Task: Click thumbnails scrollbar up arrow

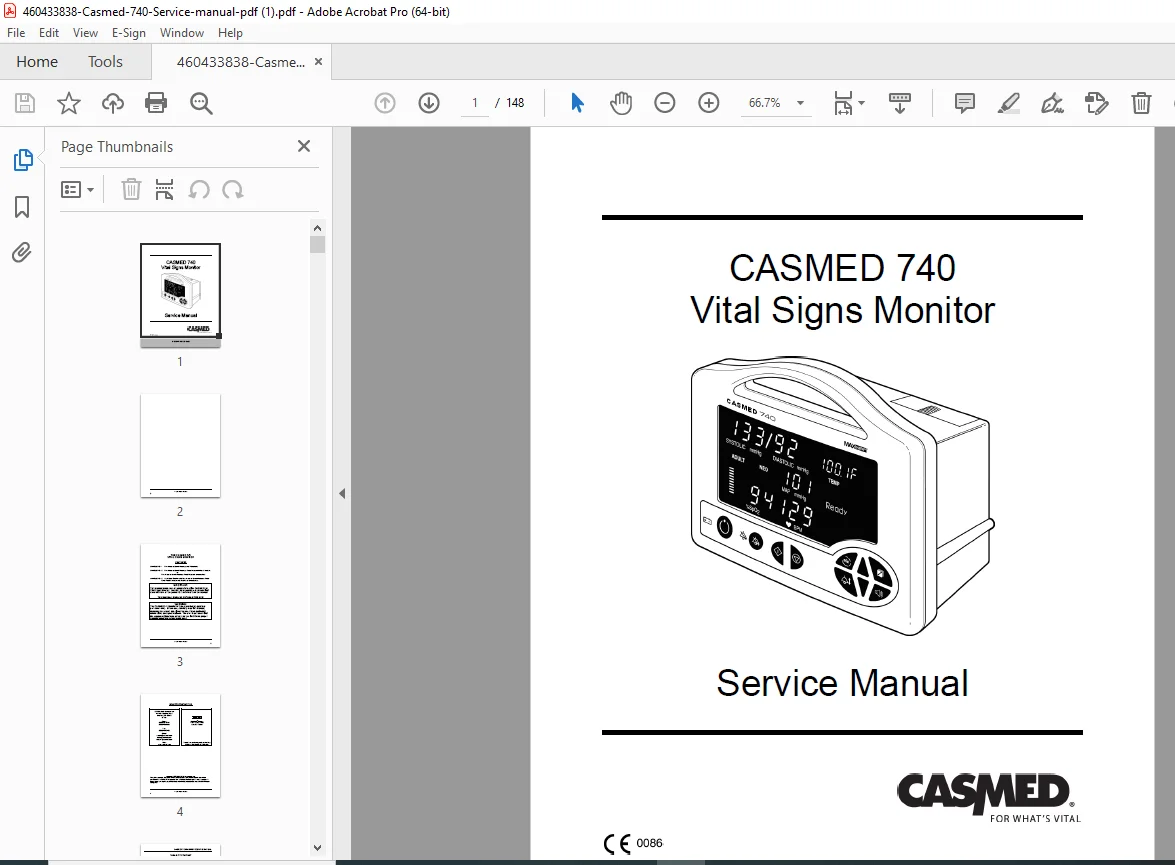Action: coord(317,228)
